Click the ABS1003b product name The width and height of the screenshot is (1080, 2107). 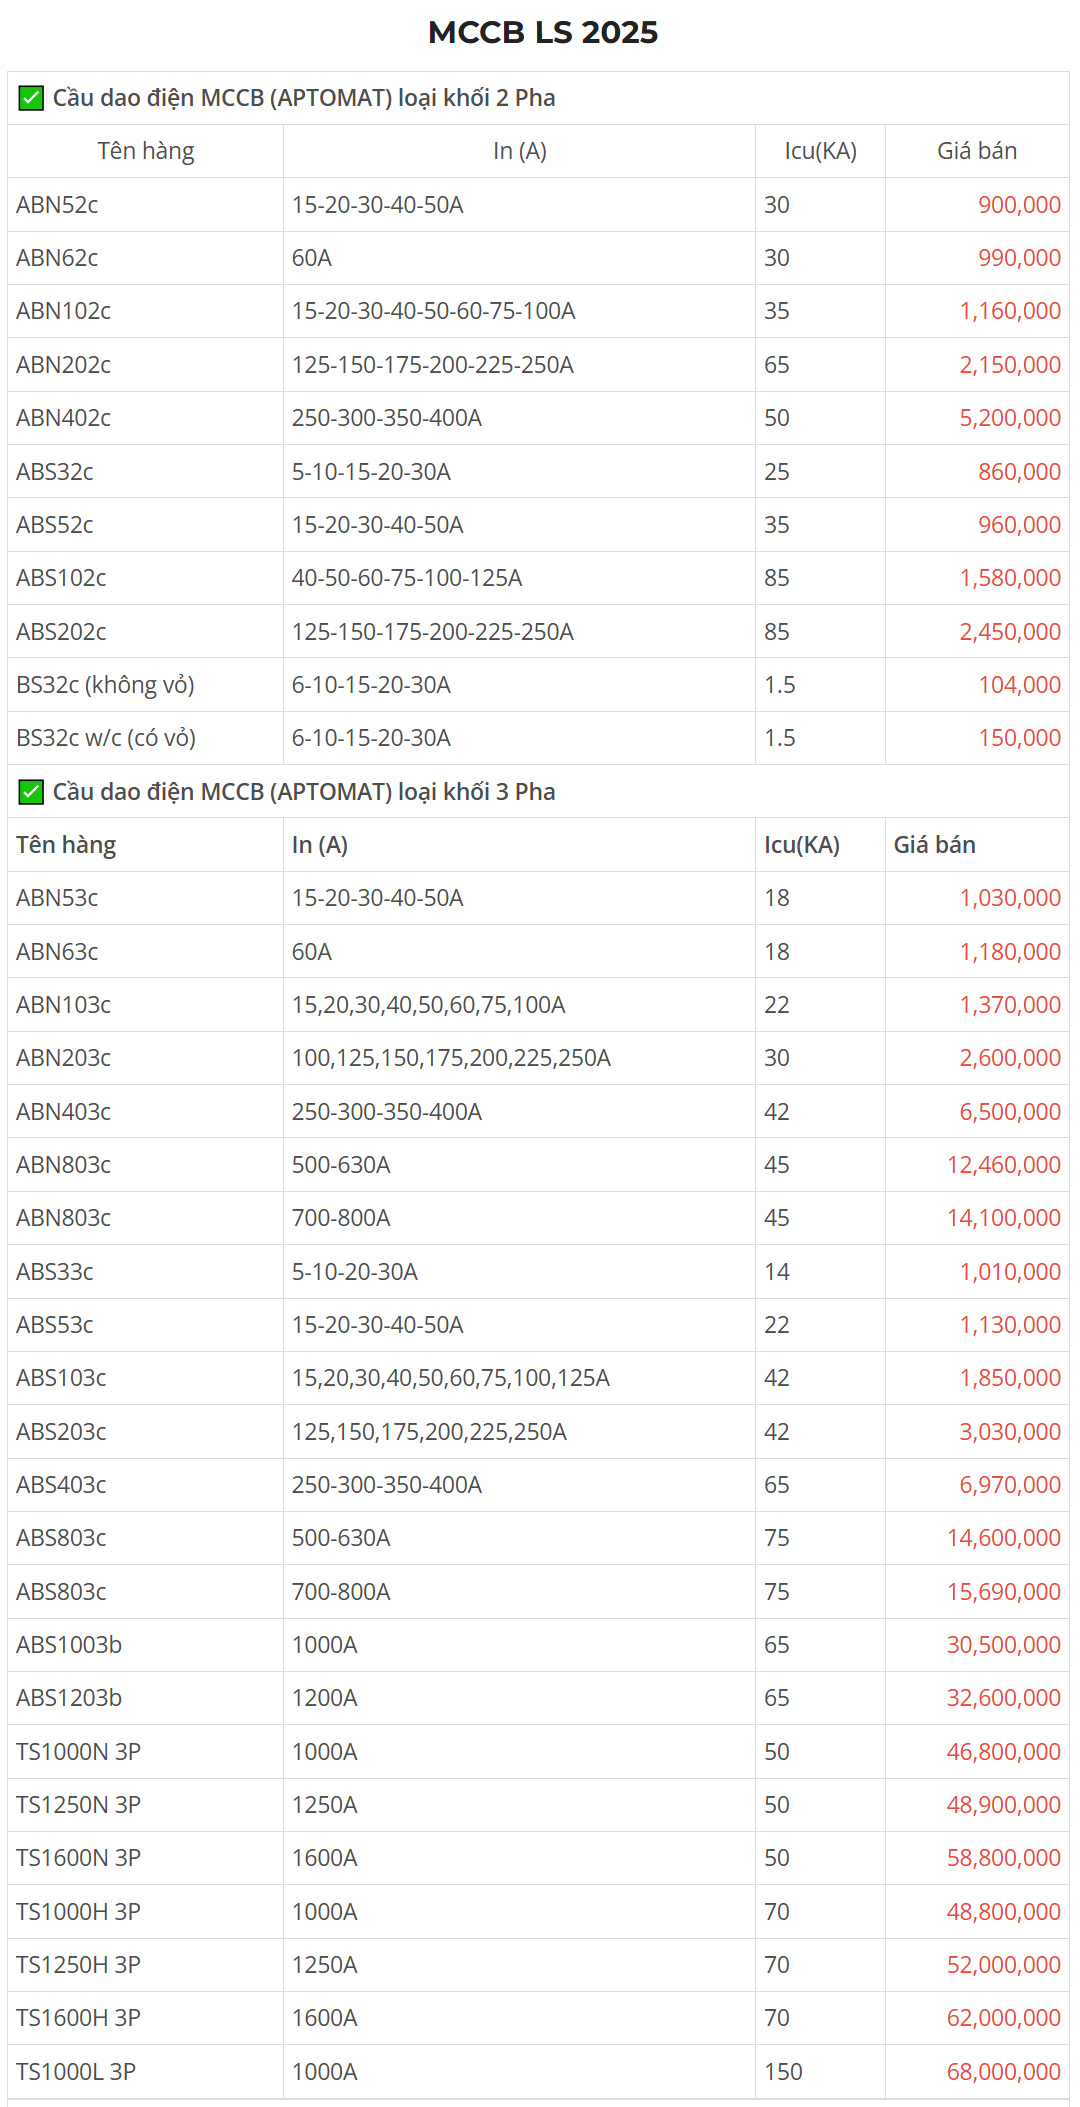tap(68, 1645)
